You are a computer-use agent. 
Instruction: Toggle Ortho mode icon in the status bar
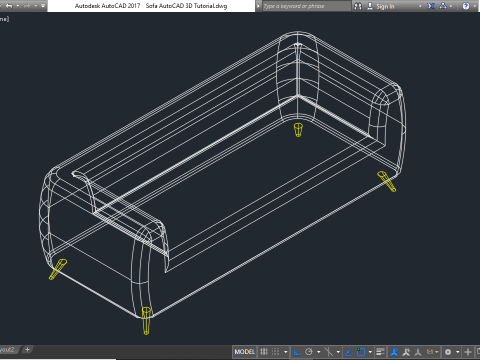pyautogui.click(x=297, y=352)
